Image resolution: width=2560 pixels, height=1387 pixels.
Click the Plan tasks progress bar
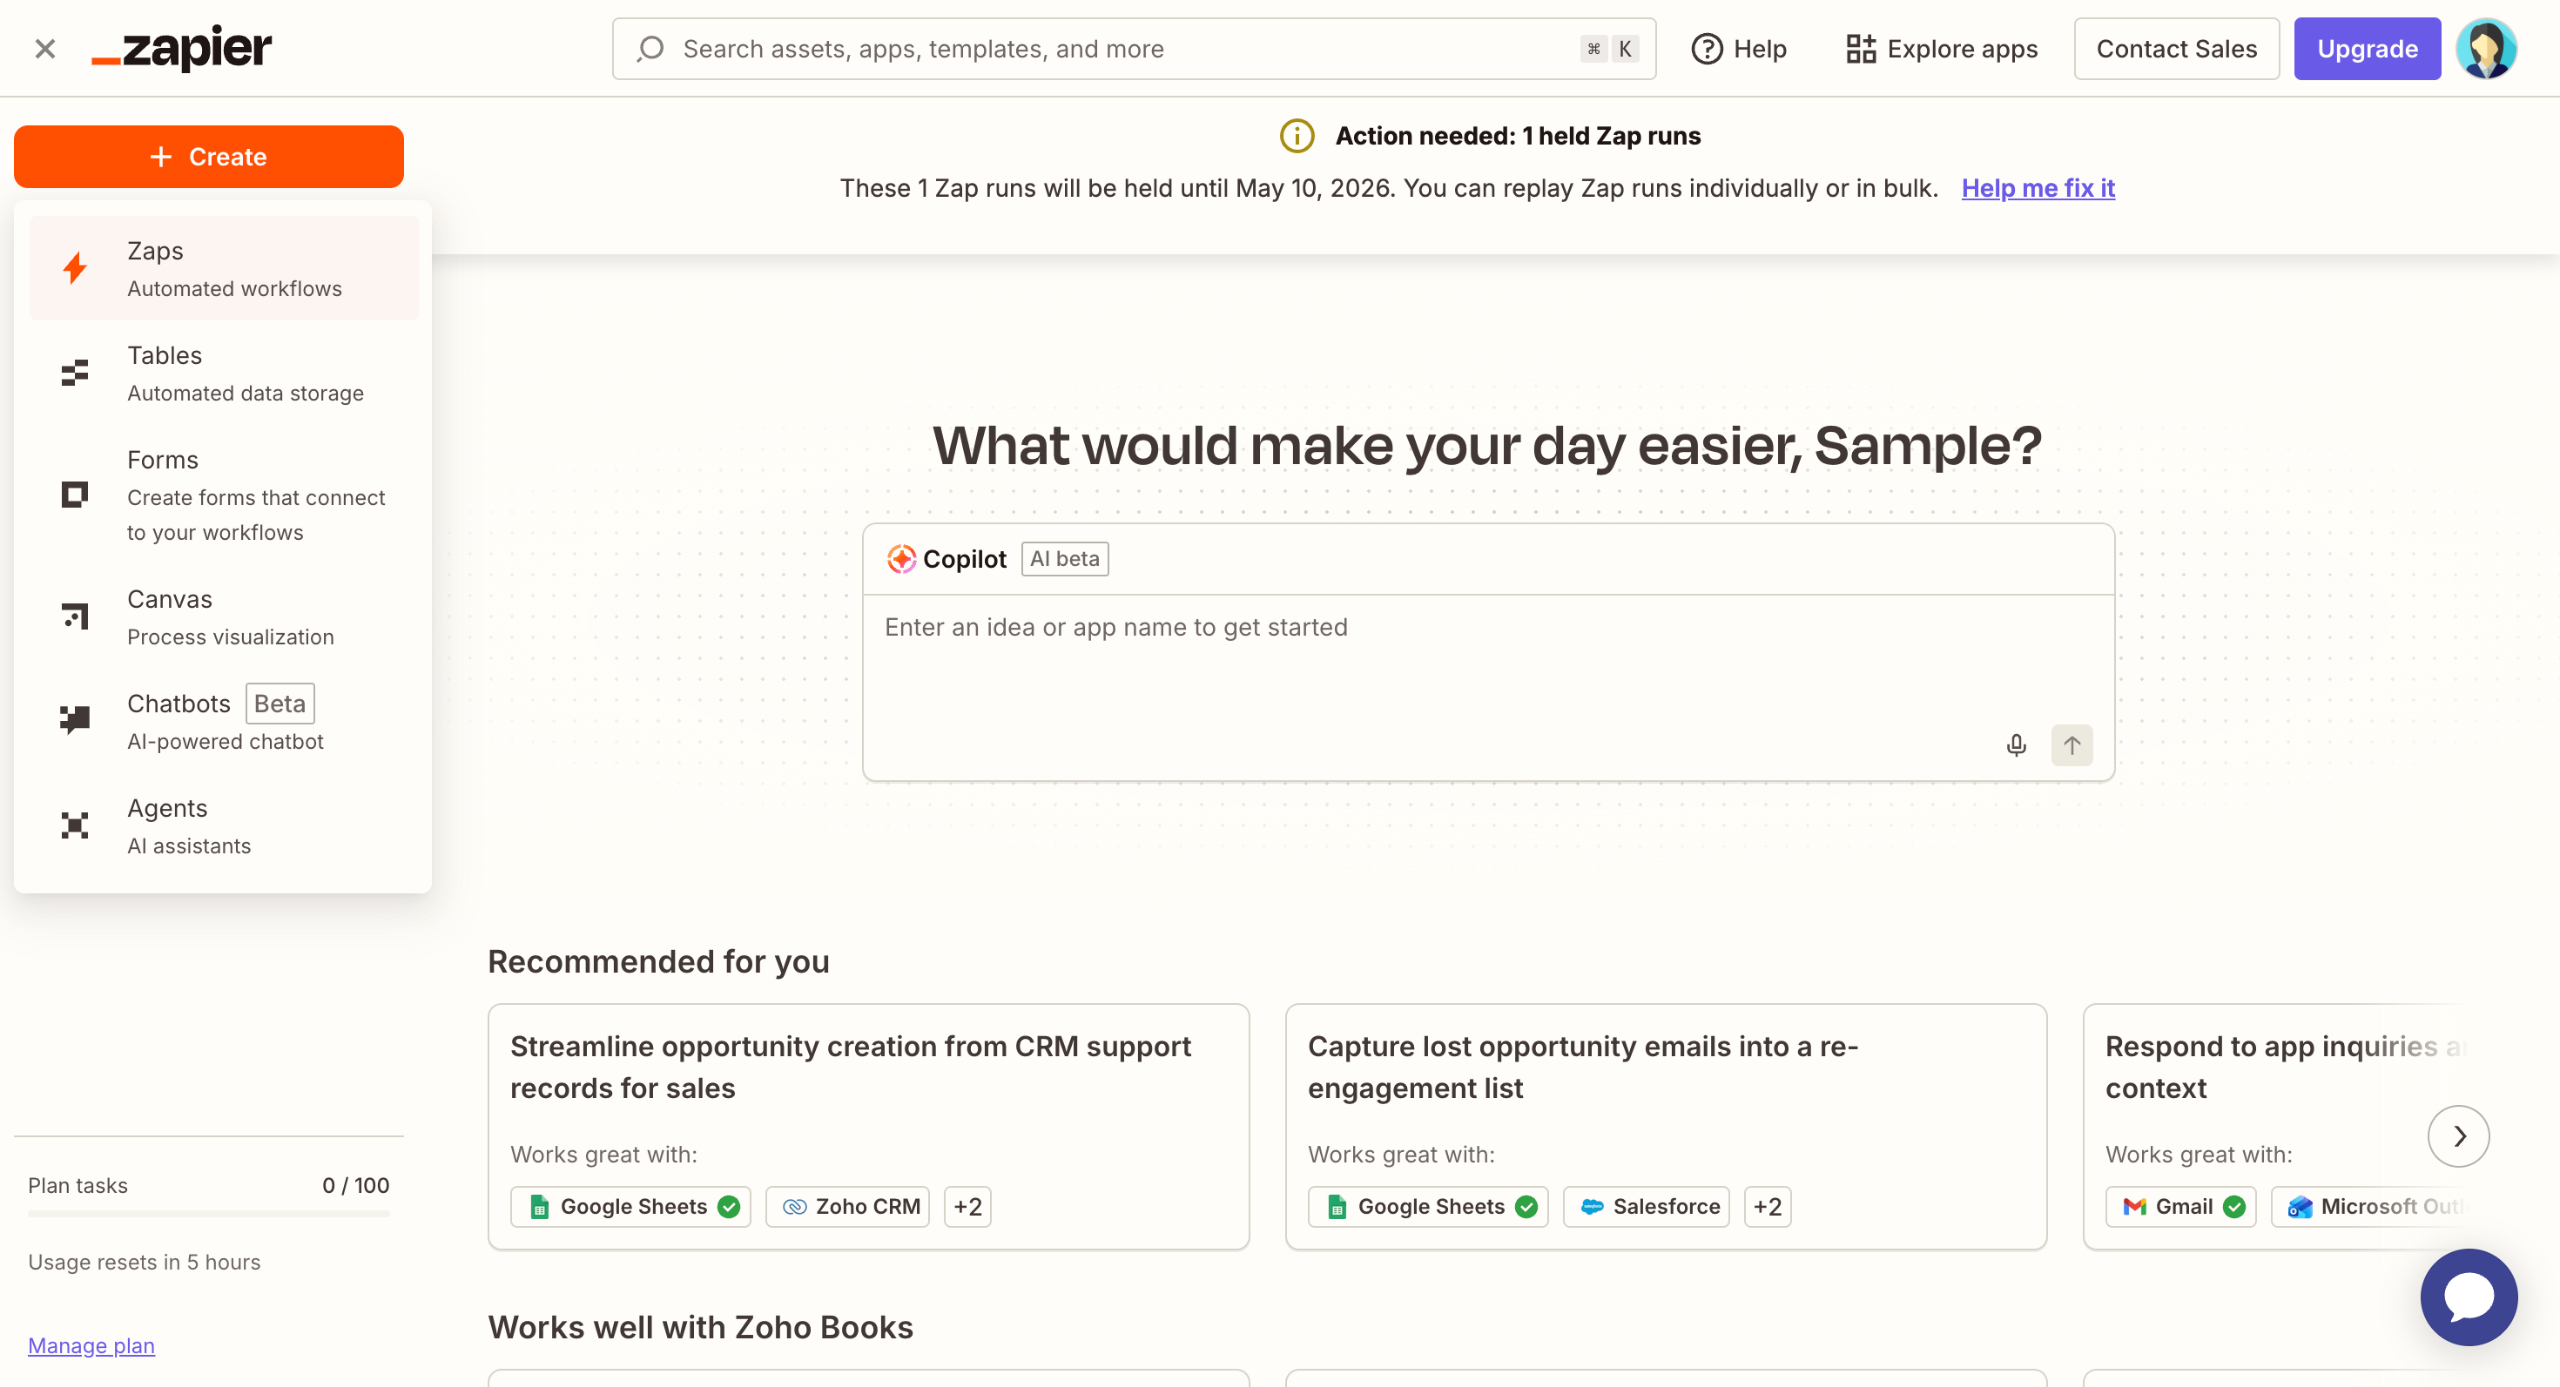208,1214
